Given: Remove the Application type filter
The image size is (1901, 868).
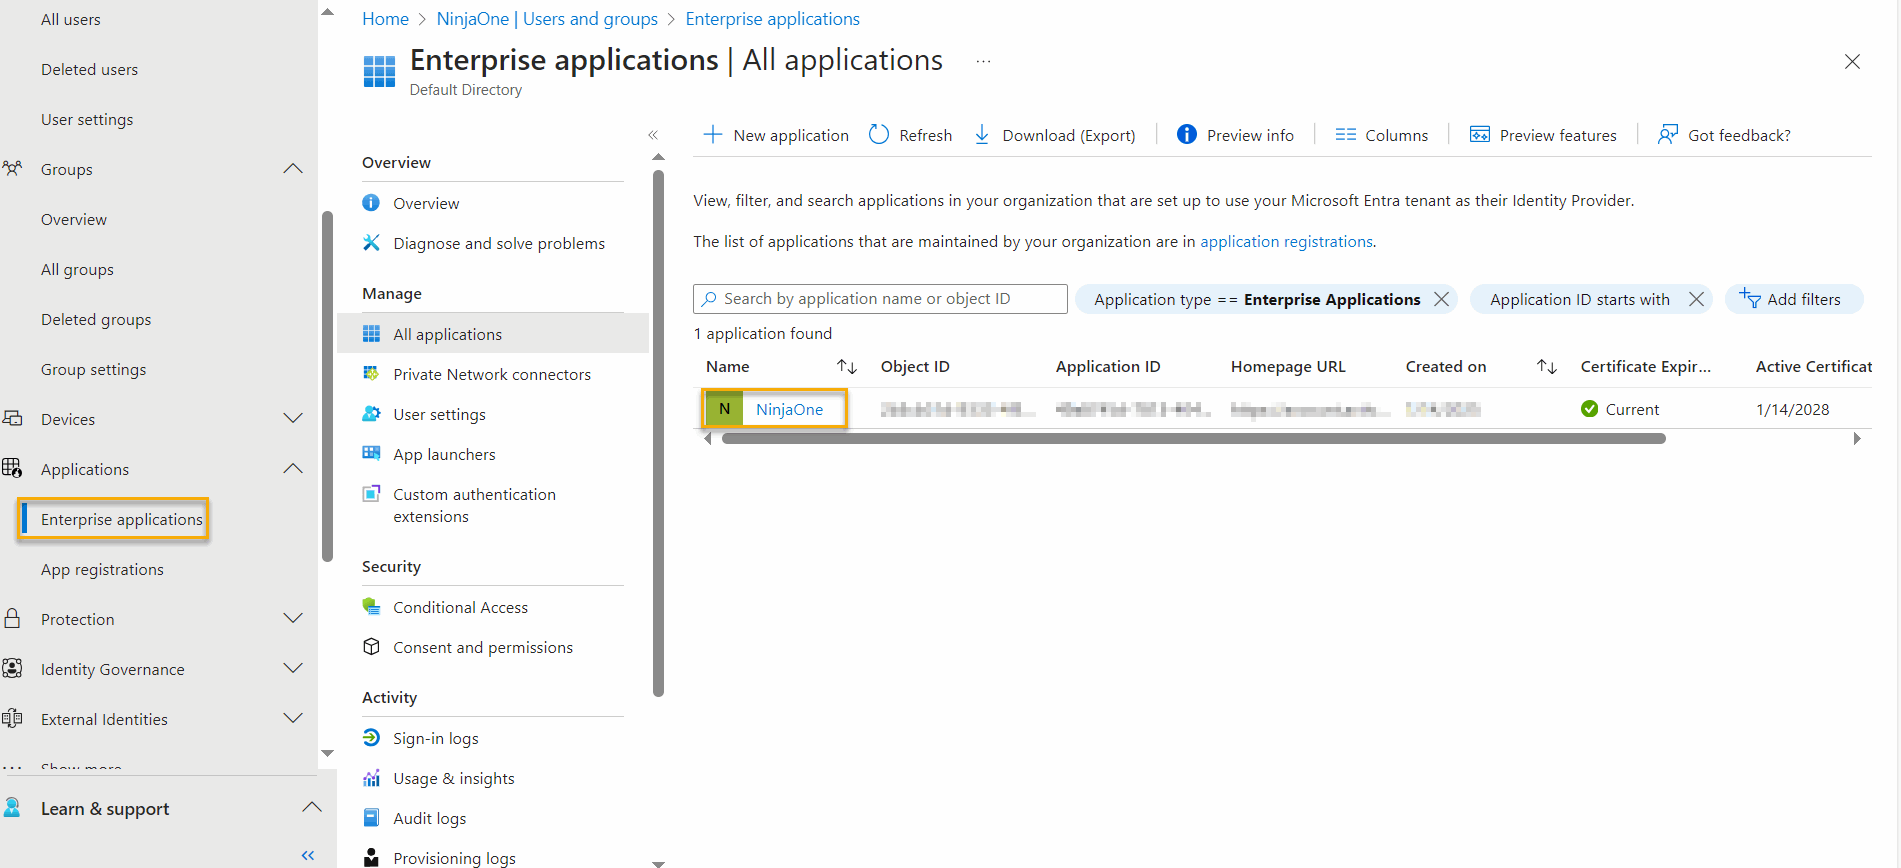Looking at the screenshot, I should pyautogui.click(x=1441, y=299).
